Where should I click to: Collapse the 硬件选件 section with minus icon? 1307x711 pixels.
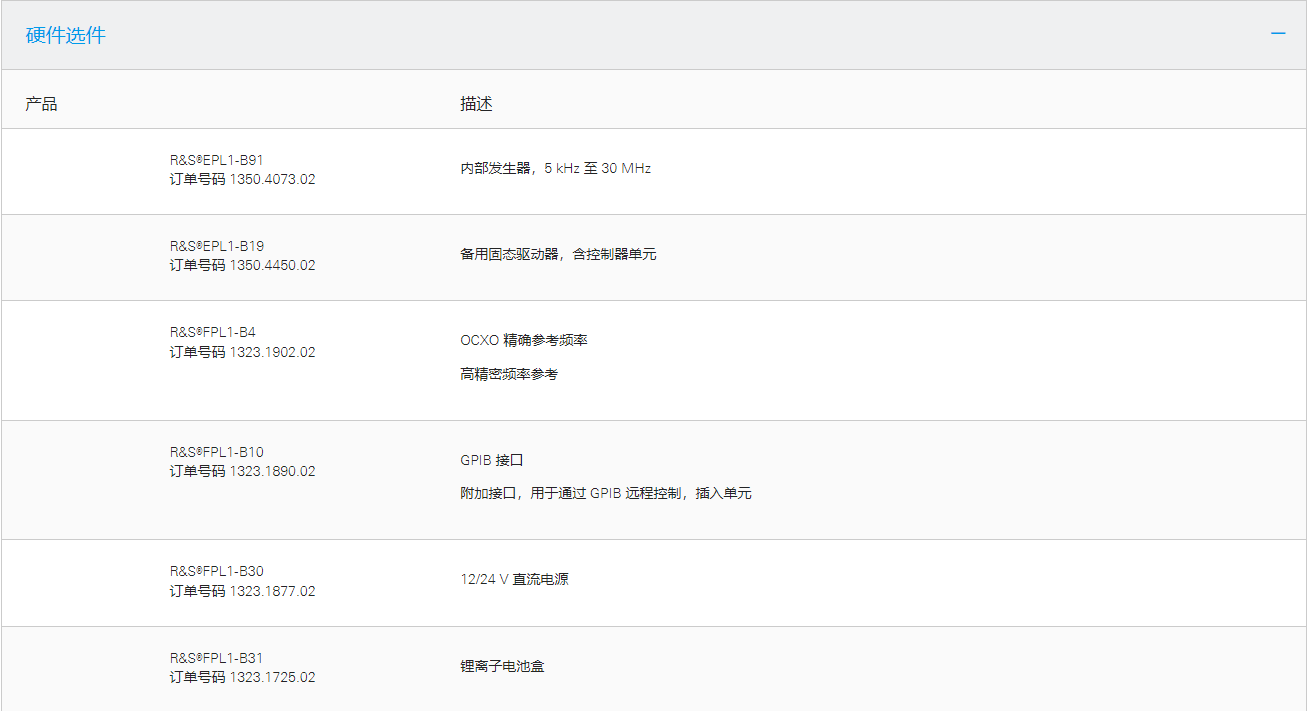click(x=1278, y=34)
